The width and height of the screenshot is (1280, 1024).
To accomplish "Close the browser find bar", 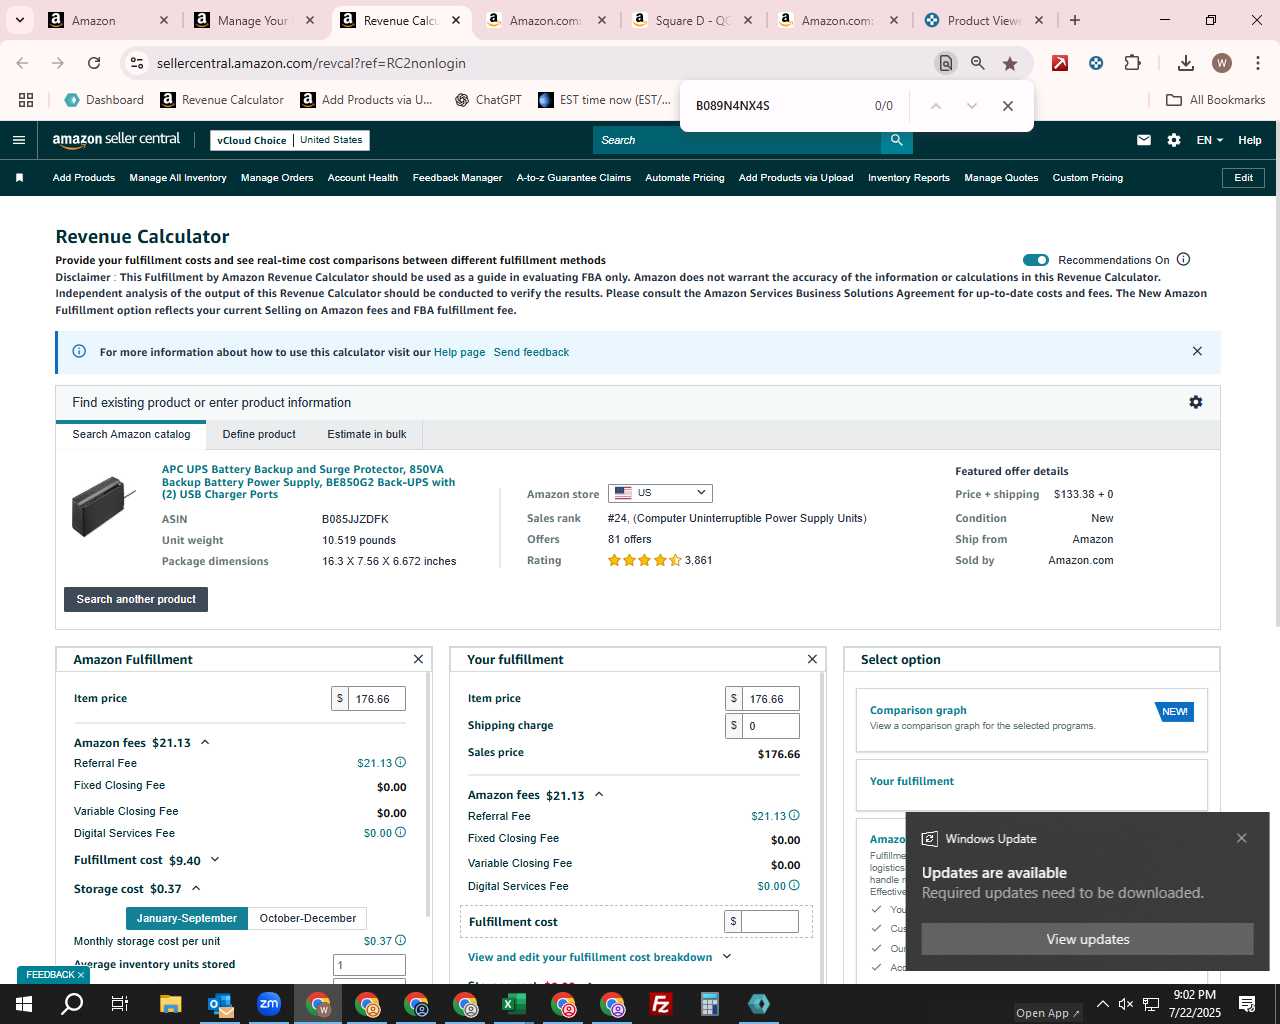I will 1008,106.
